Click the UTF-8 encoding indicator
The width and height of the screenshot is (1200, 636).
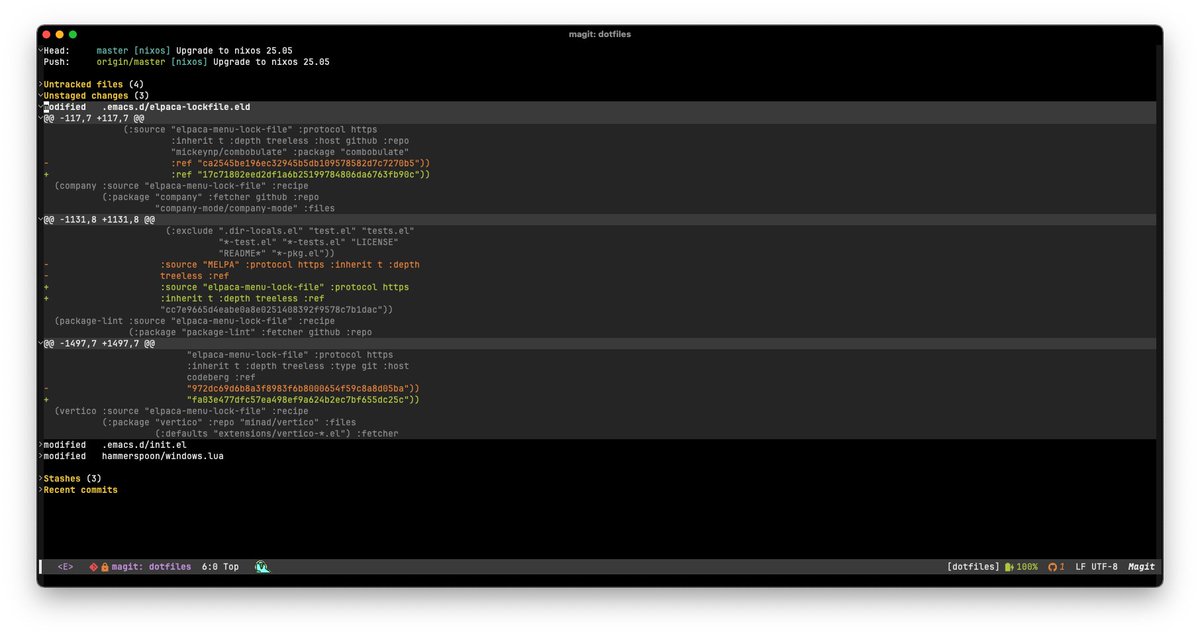[1104, 567]
